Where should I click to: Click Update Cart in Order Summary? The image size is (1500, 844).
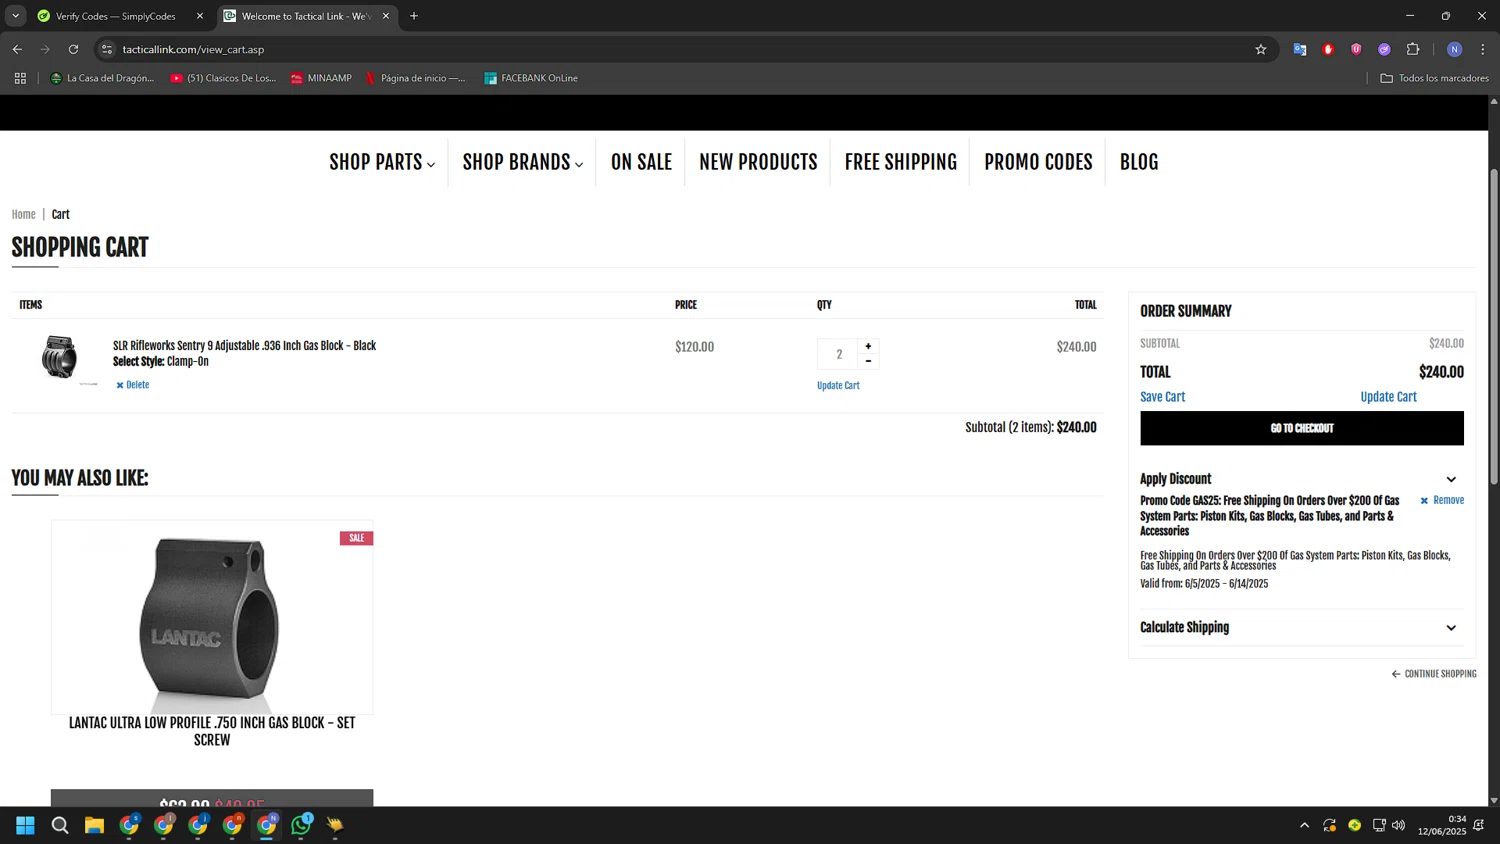(1388, 397)
